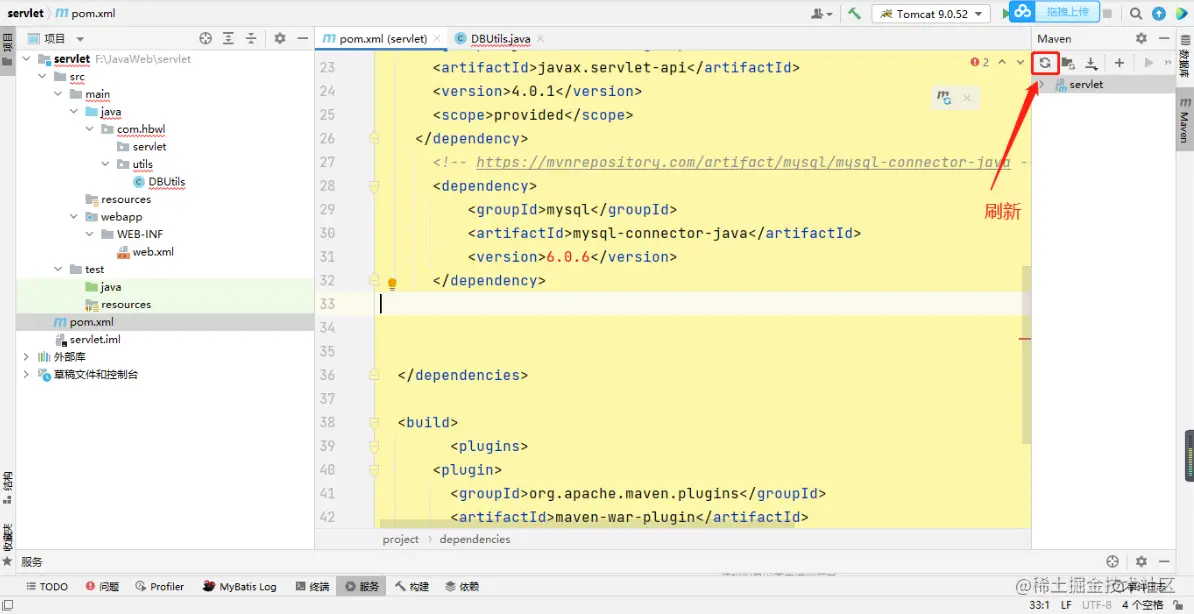The height and width of the screenshot is (614, 1194).
Task: Collapse the webapp folder
Action: point(75,216)
